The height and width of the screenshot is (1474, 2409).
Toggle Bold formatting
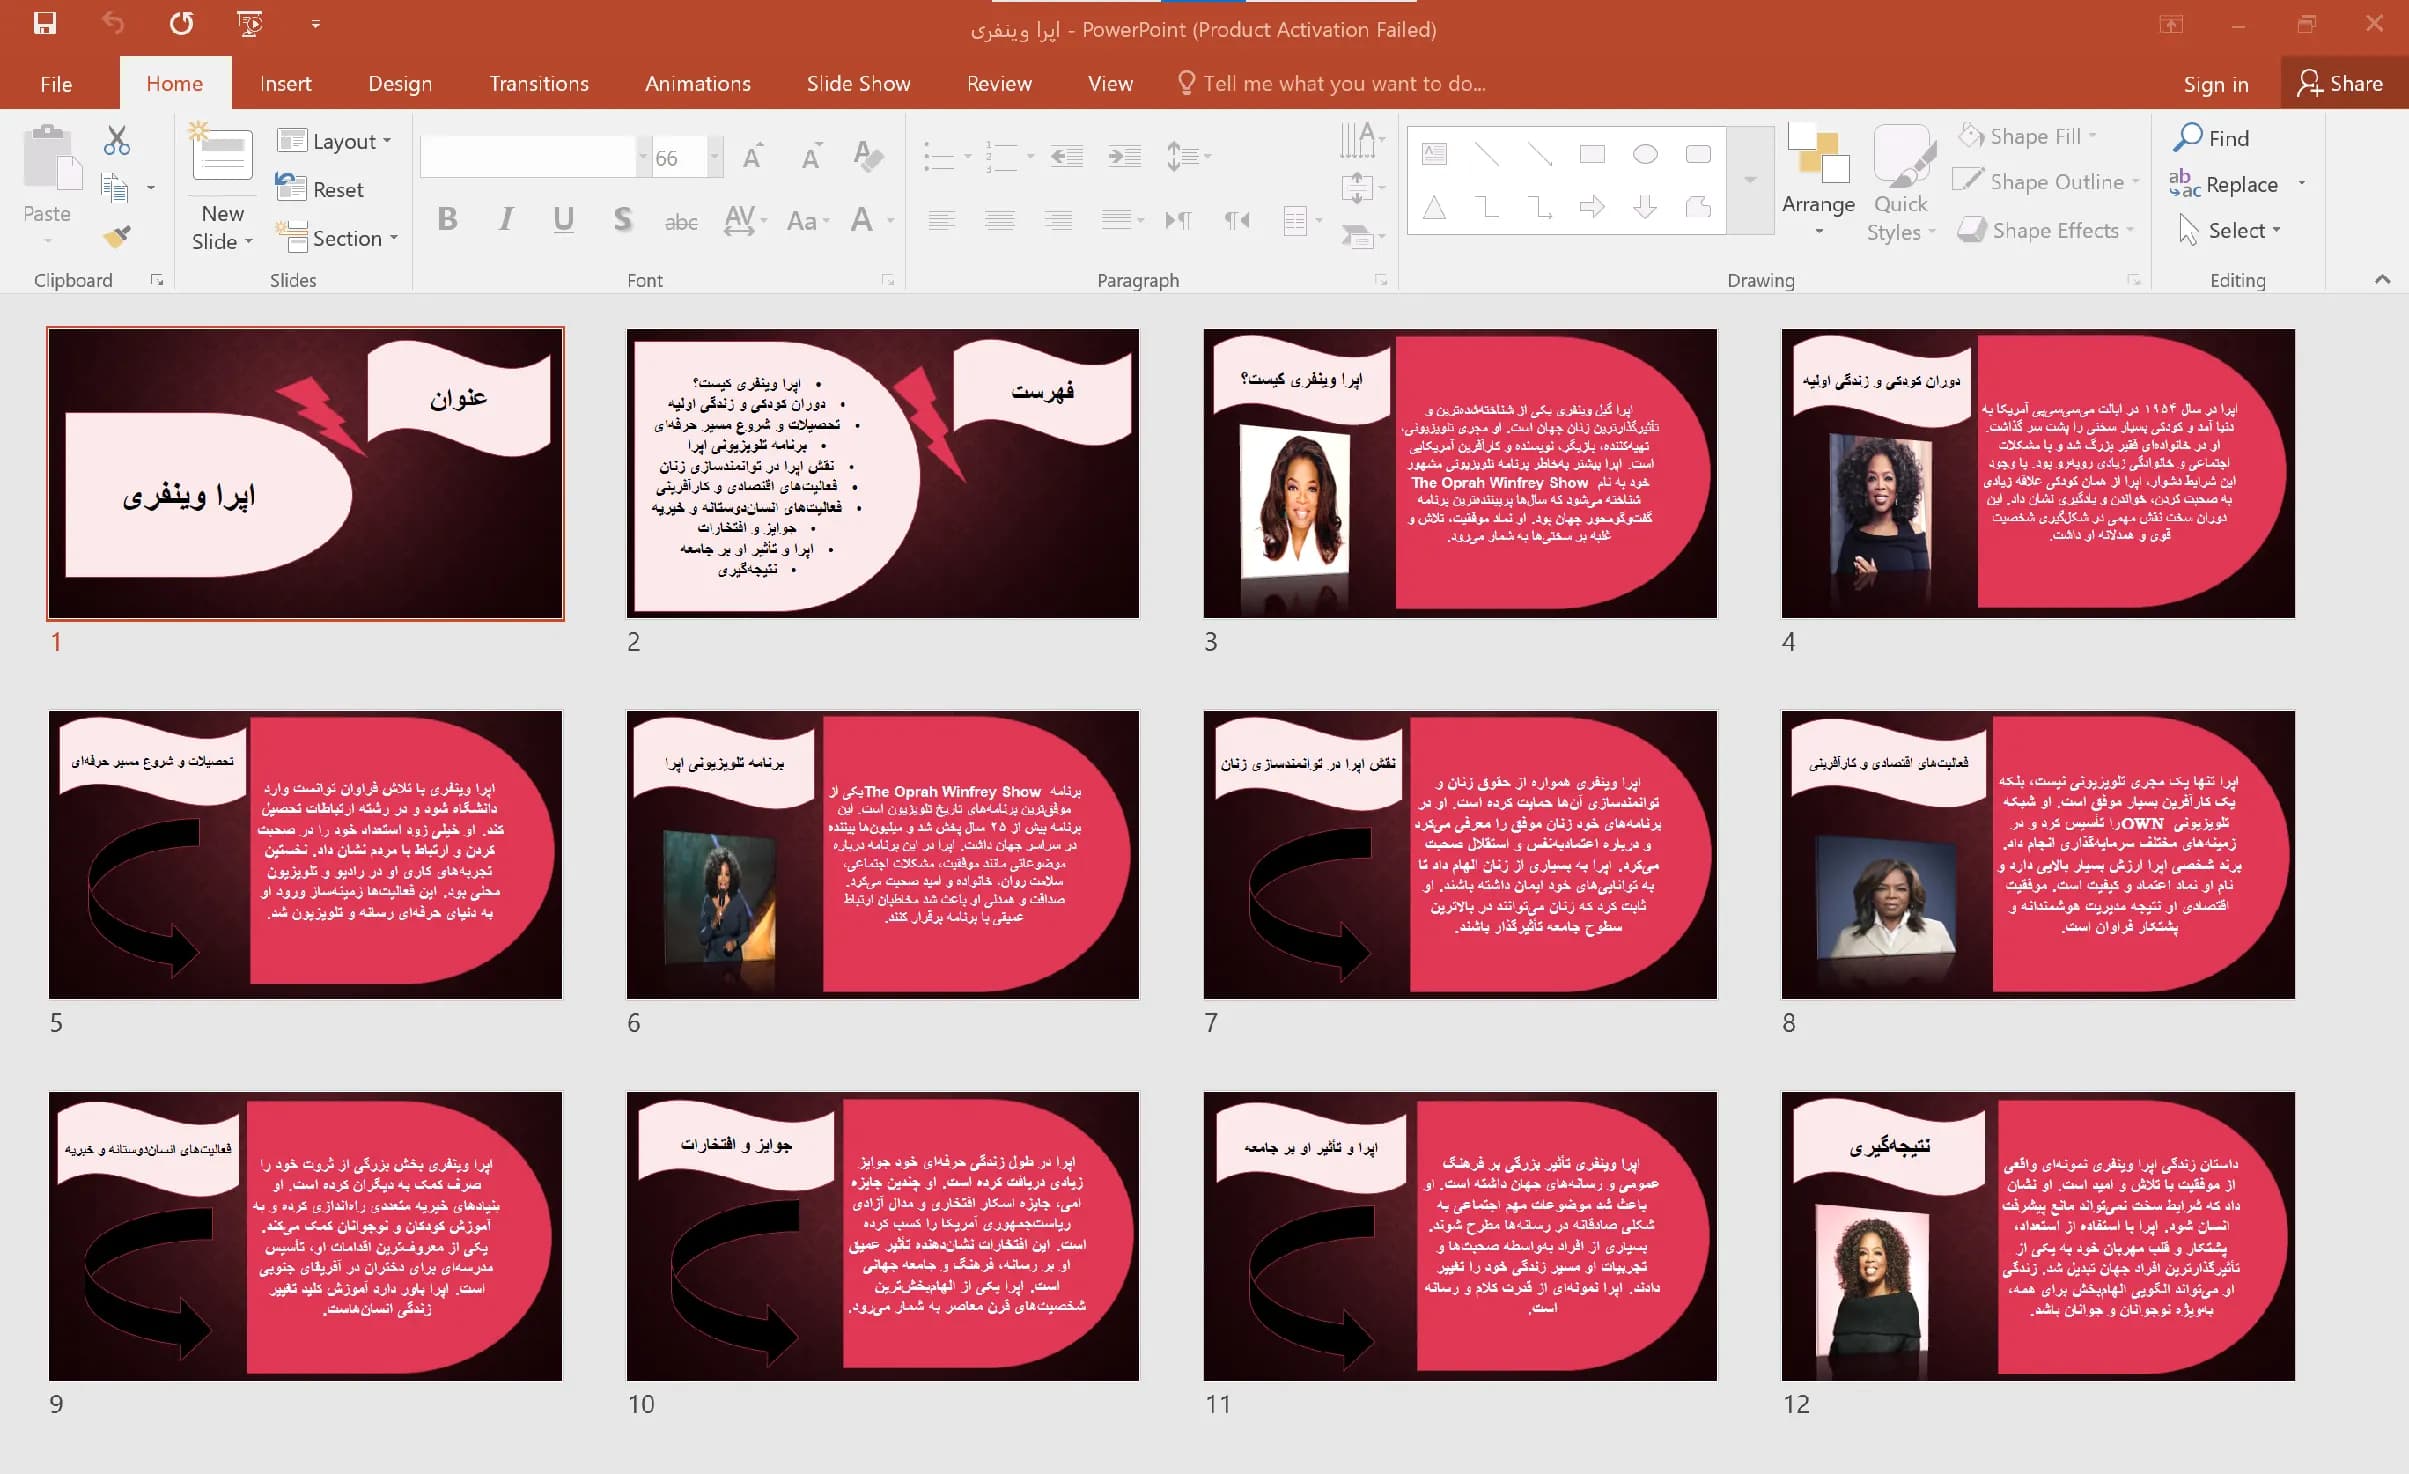[447, 220]
